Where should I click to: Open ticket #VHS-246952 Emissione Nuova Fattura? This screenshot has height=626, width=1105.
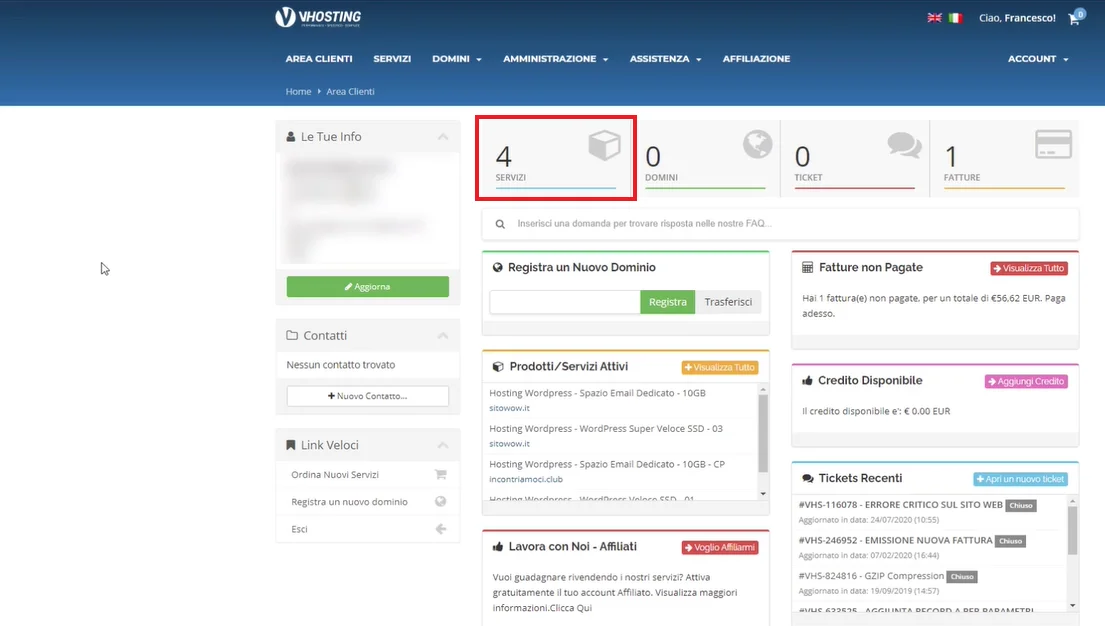click(895, 540)
